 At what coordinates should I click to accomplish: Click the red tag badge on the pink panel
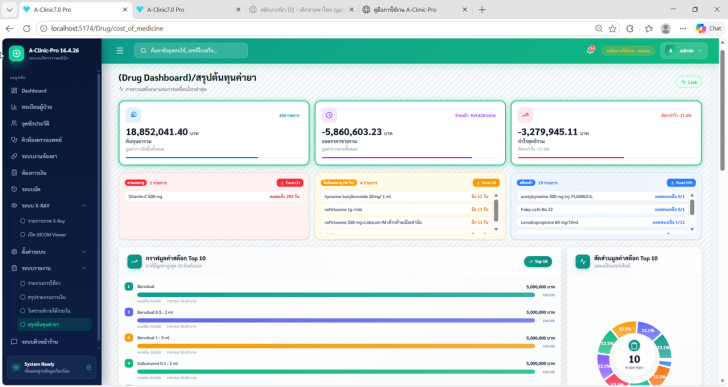click(136, 183)
